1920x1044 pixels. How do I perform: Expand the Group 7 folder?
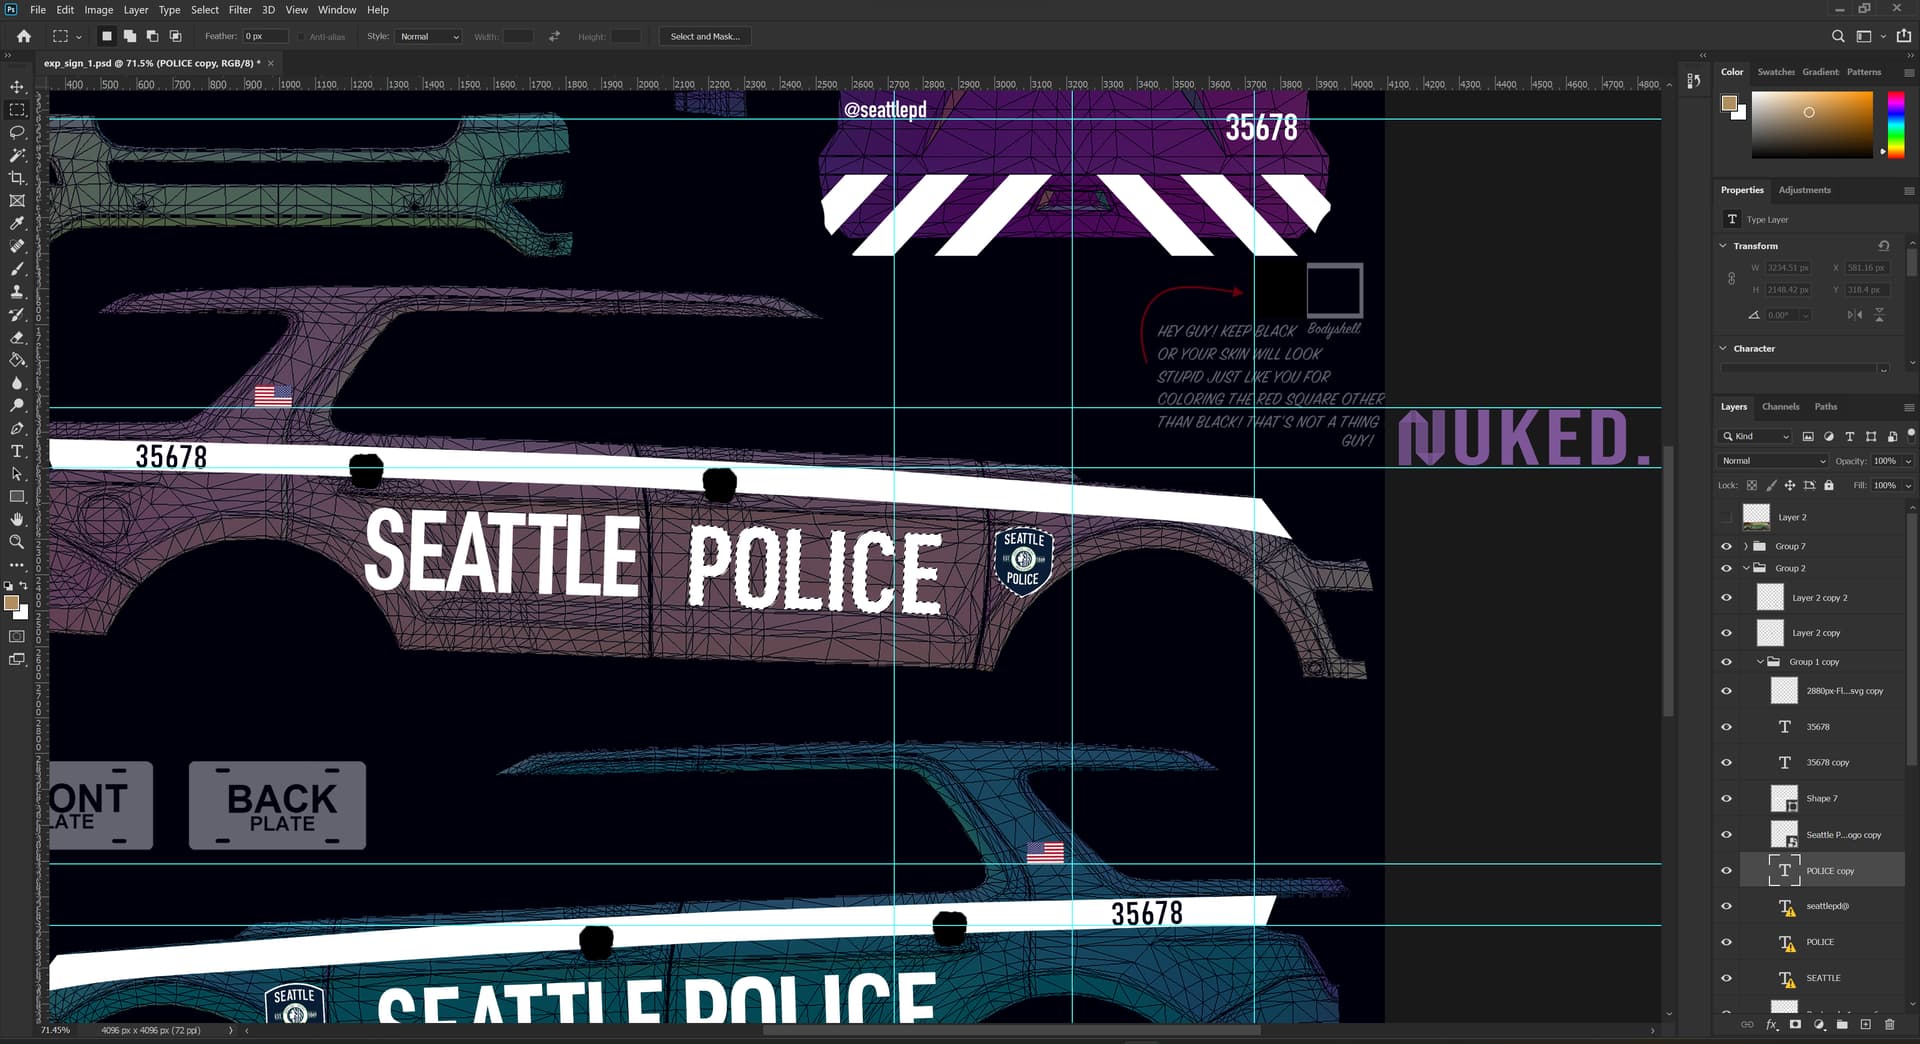point(1746,546)
